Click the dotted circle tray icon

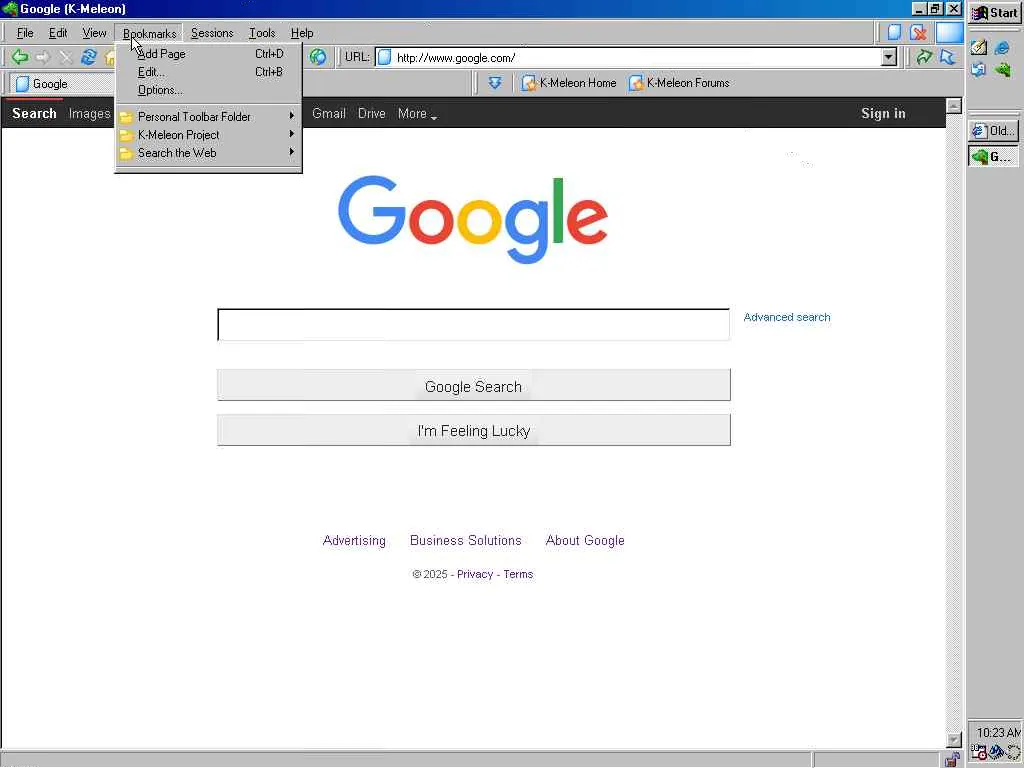1014,753
